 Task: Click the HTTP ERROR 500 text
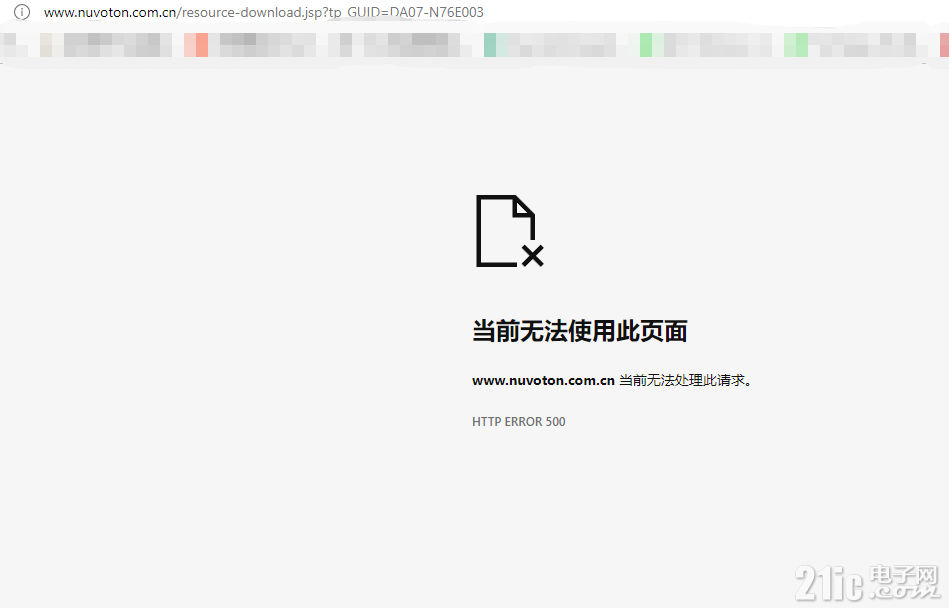[519, 422]
